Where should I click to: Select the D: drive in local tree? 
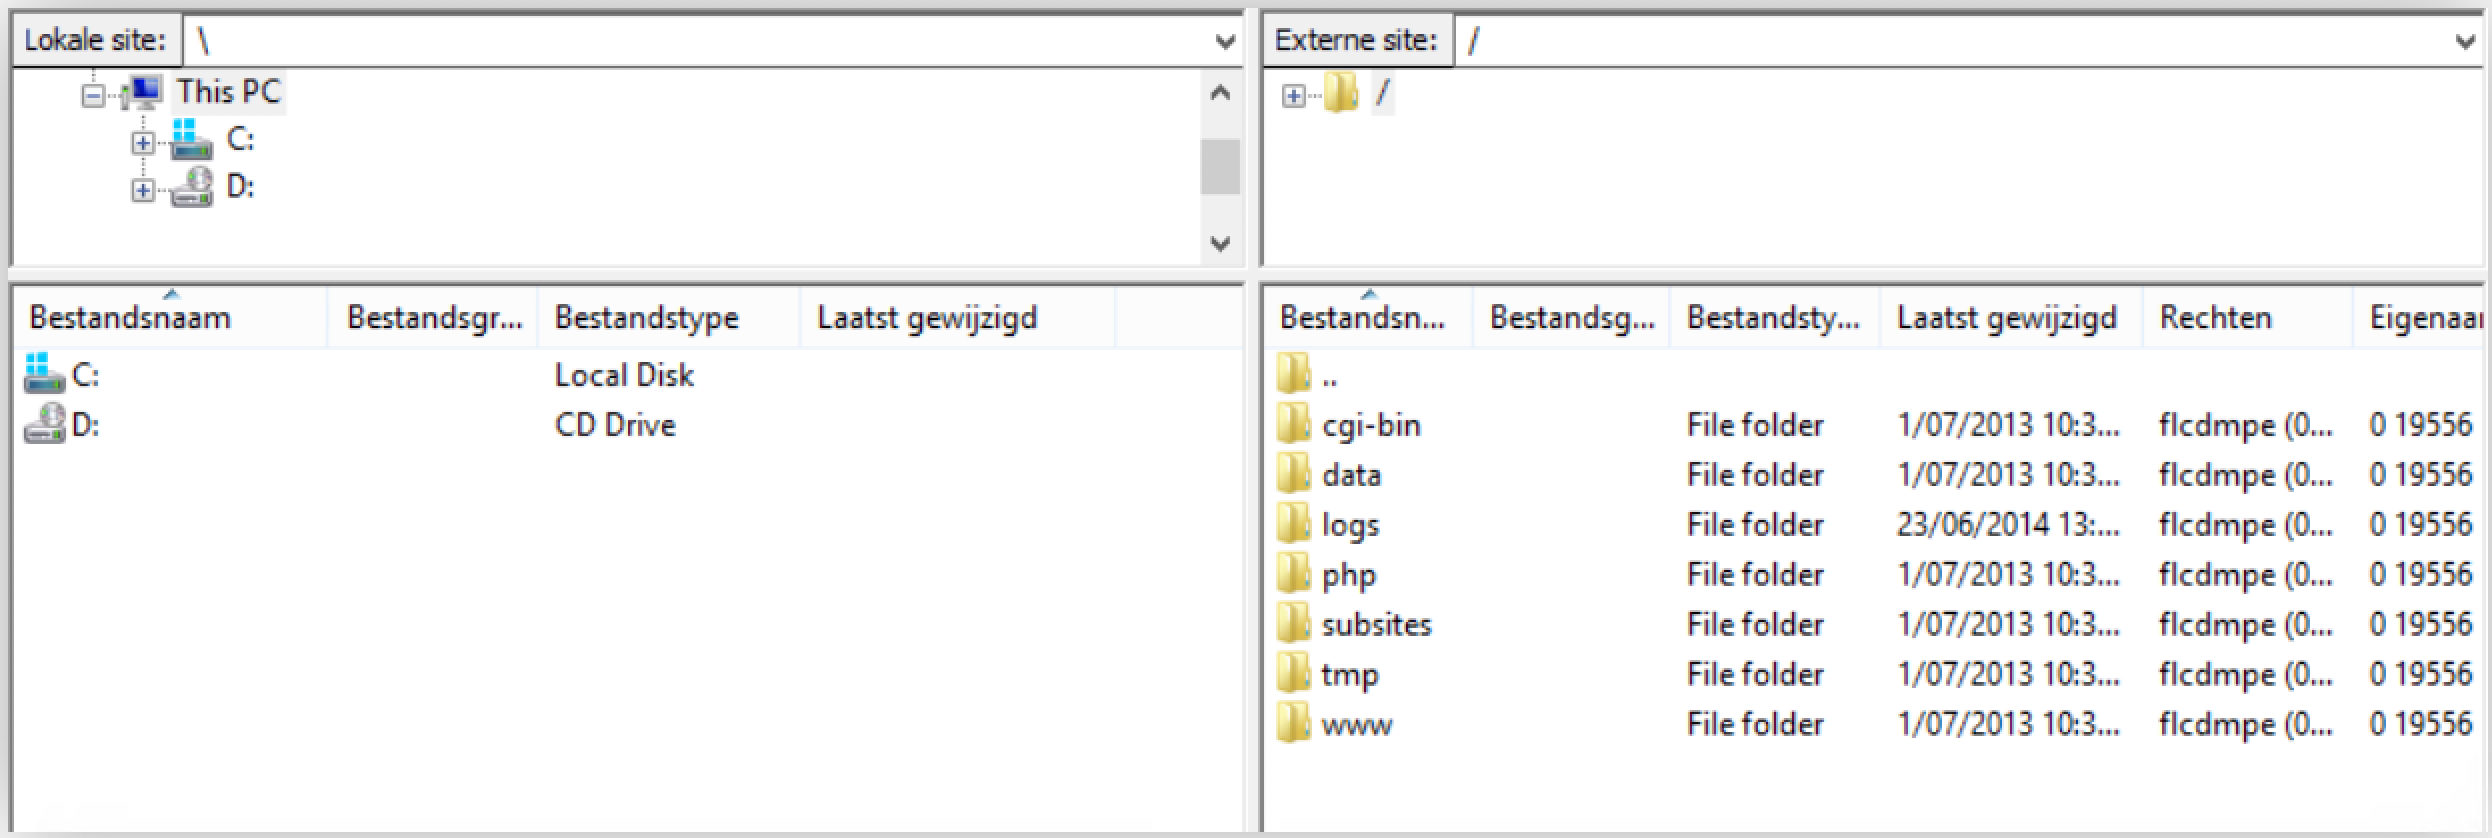[240, 187]
